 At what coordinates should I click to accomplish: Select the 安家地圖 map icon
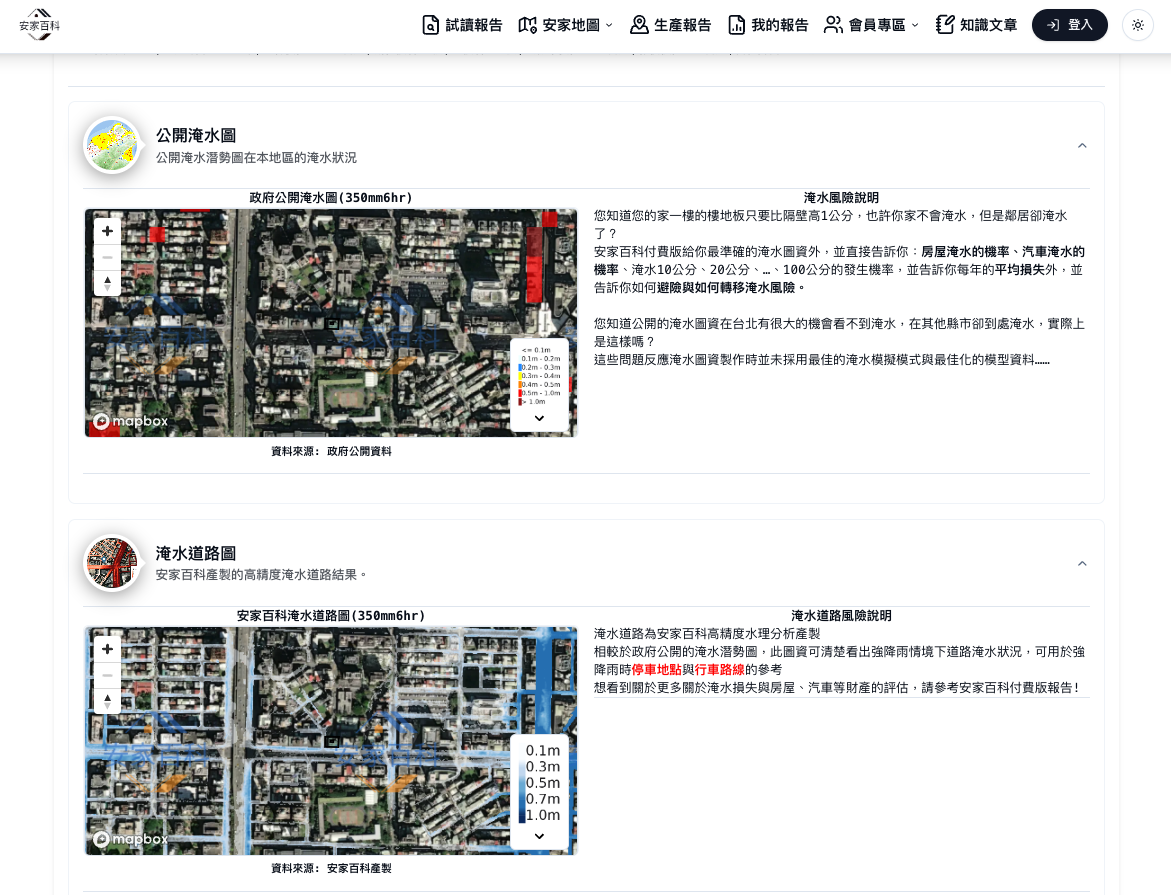tap(527, 25)
